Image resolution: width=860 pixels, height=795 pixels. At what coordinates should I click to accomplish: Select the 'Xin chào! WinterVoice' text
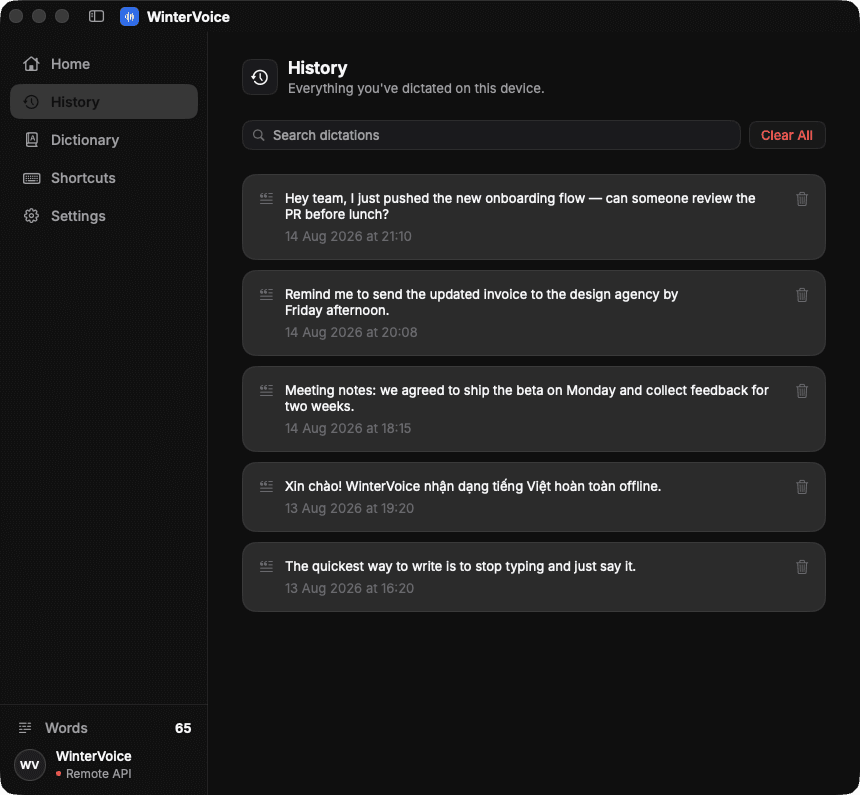[473, 486]
